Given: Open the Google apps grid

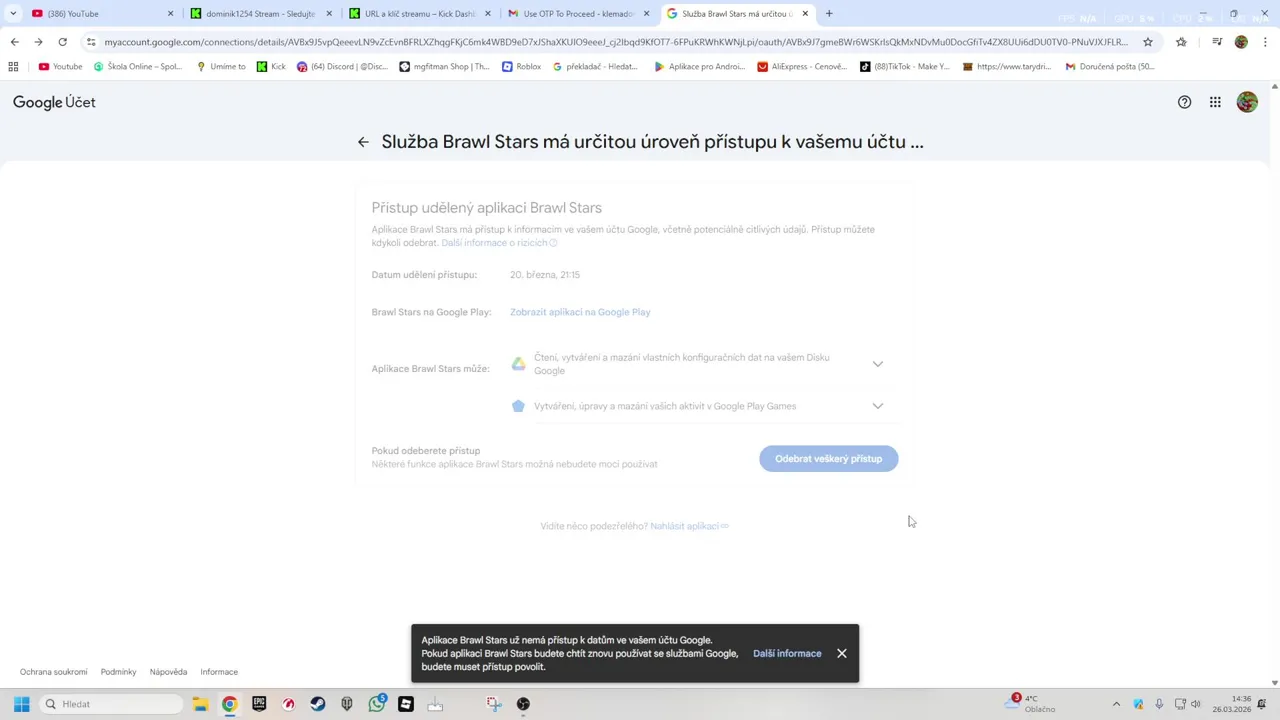Looking at the screenshot, I should [x=1215, y=102].
